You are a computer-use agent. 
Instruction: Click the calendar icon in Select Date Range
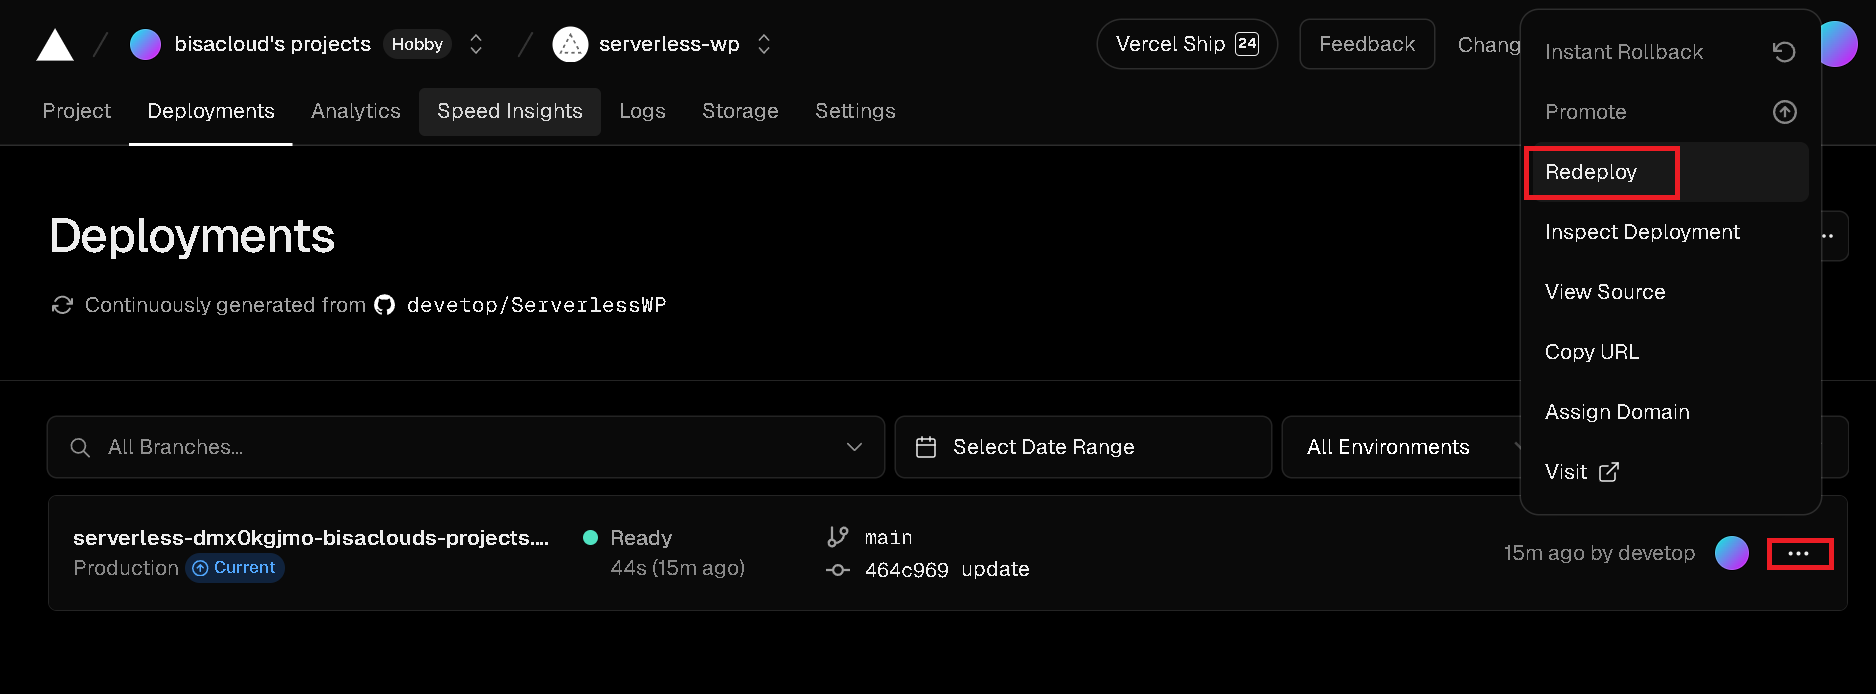[927, 446]
